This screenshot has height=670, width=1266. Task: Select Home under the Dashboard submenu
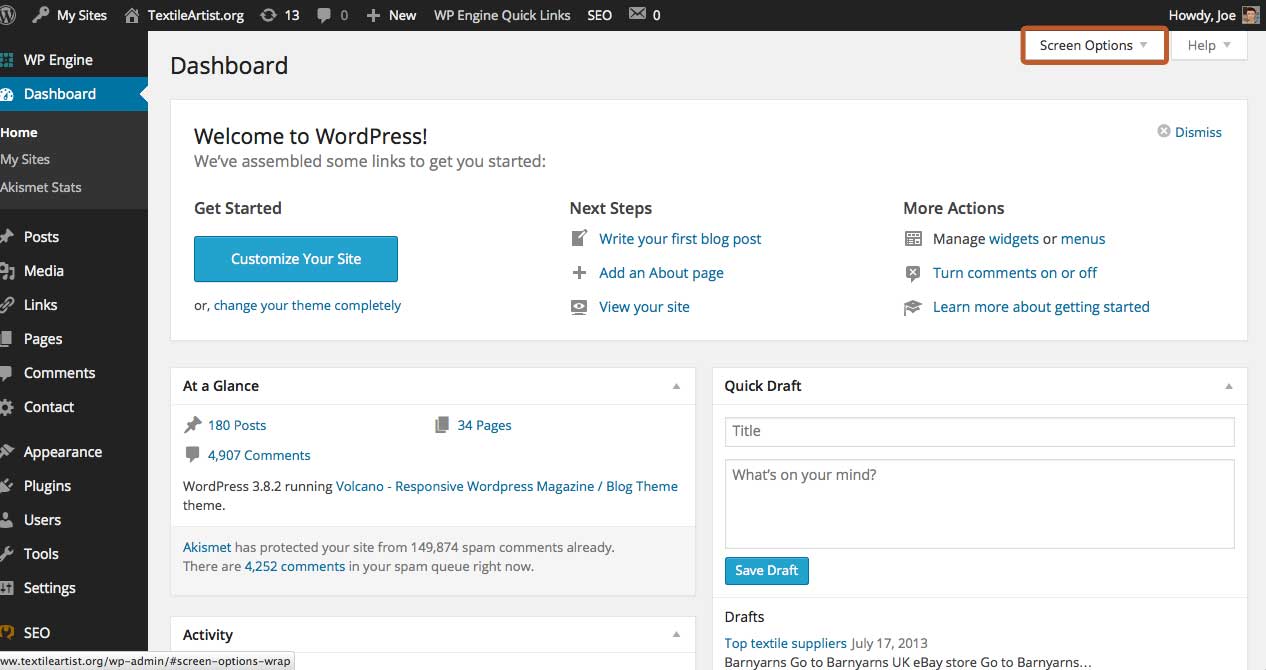pos(19,132)
